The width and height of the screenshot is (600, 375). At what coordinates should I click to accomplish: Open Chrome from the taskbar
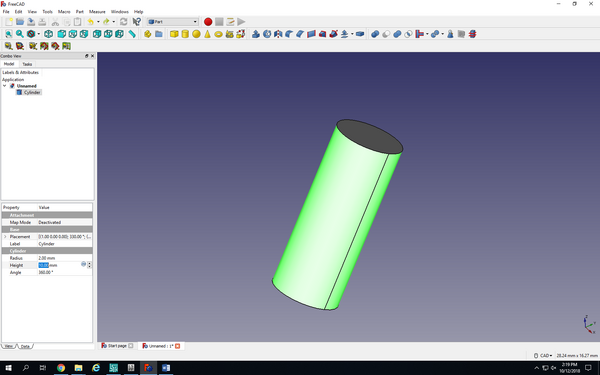tap(61, 368)
